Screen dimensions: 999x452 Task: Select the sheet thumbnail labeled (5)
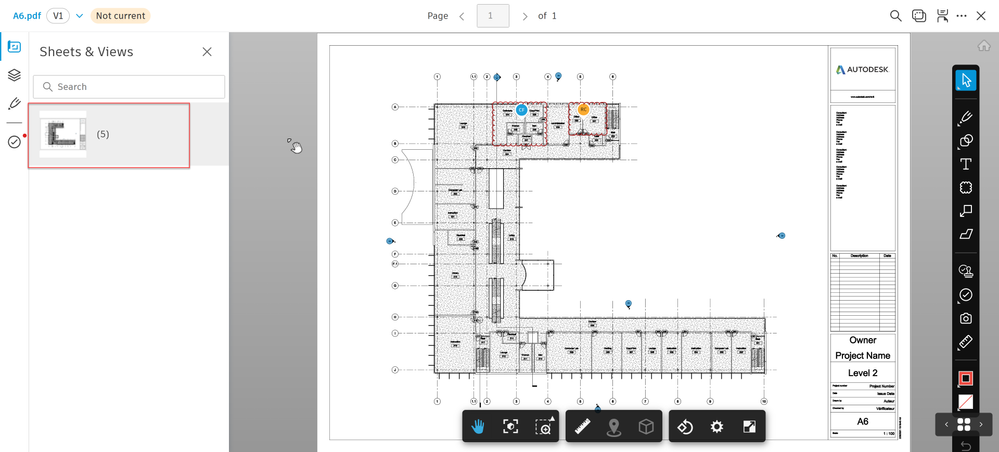[109, 135]
